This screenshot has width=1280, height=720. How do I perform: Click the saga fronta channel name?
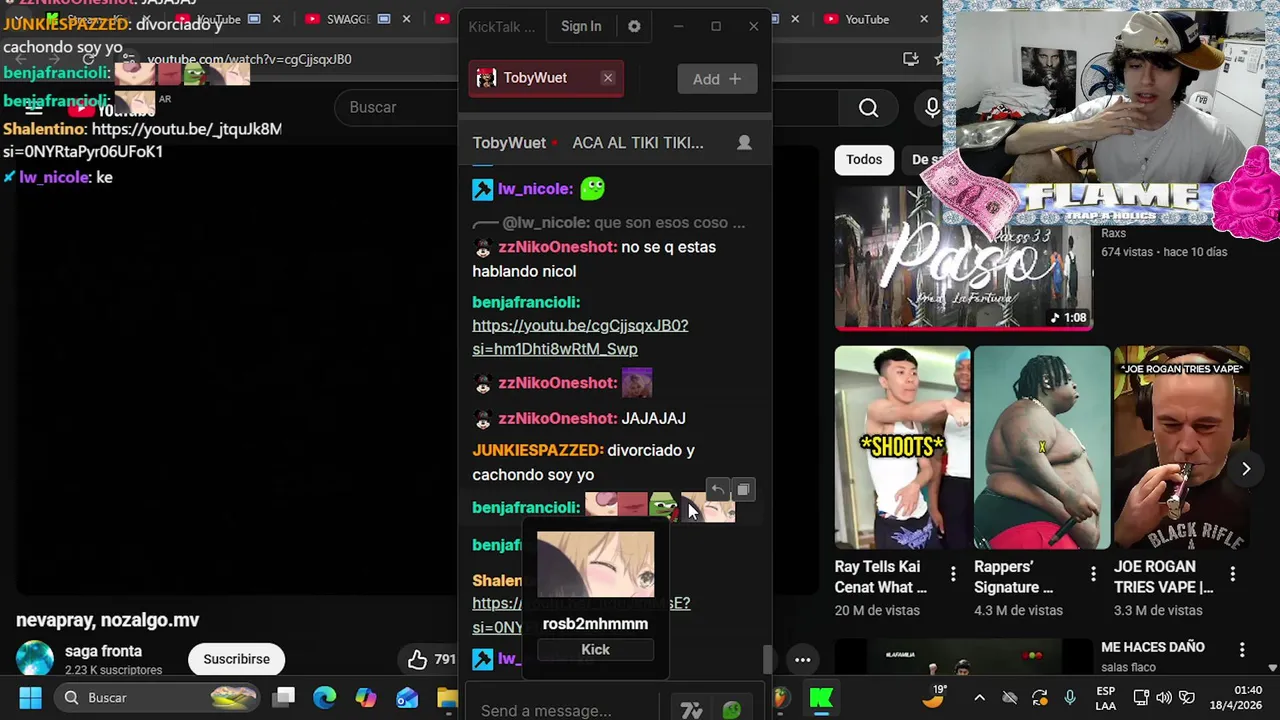pyautogui.click(x=103, y=651)
